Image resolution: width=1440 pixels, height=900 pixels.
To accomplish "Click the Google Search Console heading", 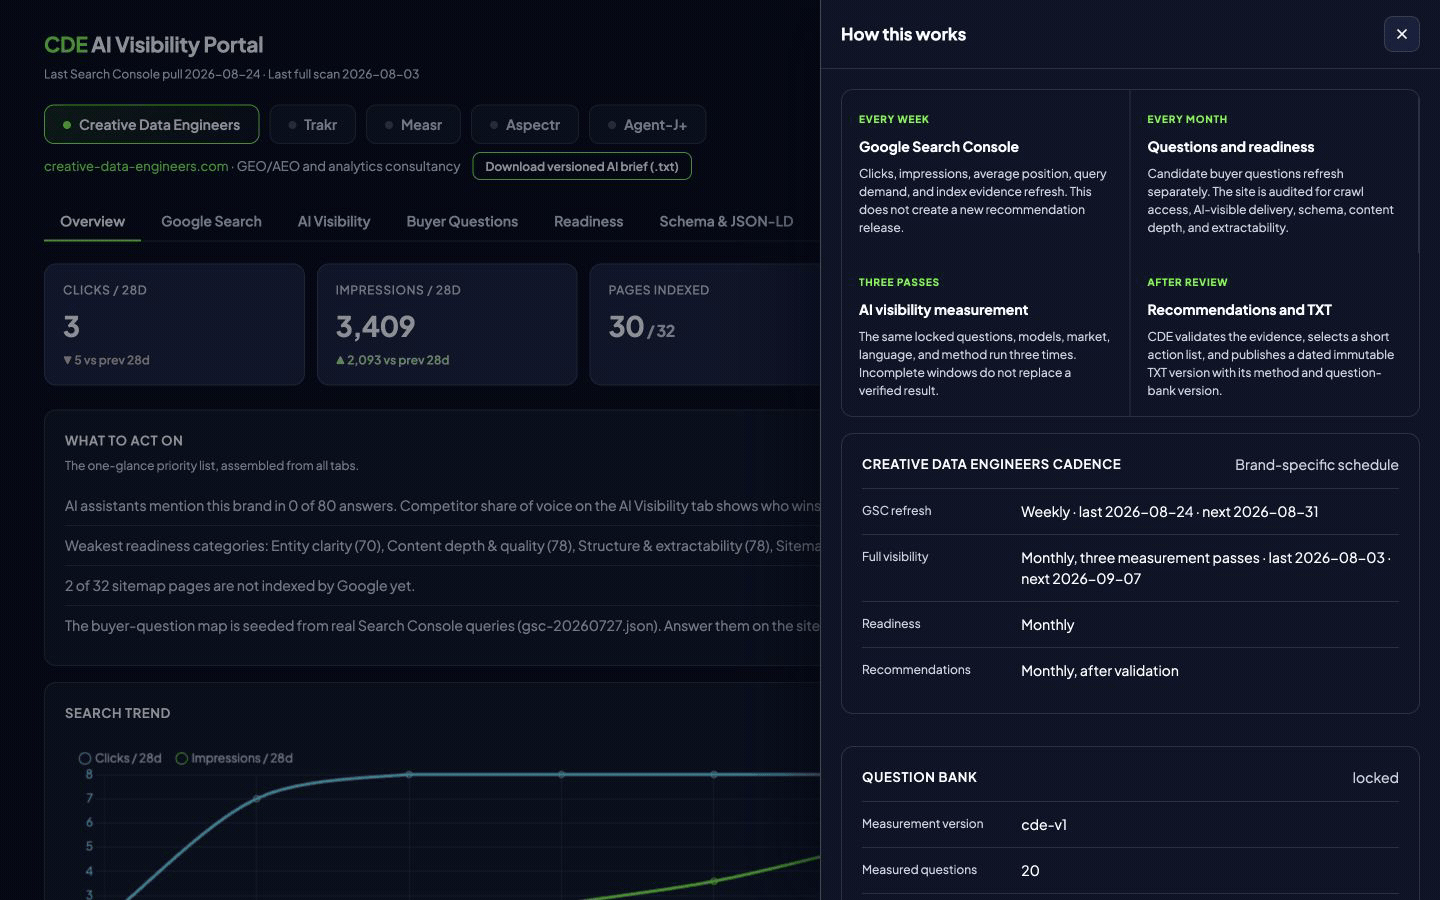I will point(938,147).
